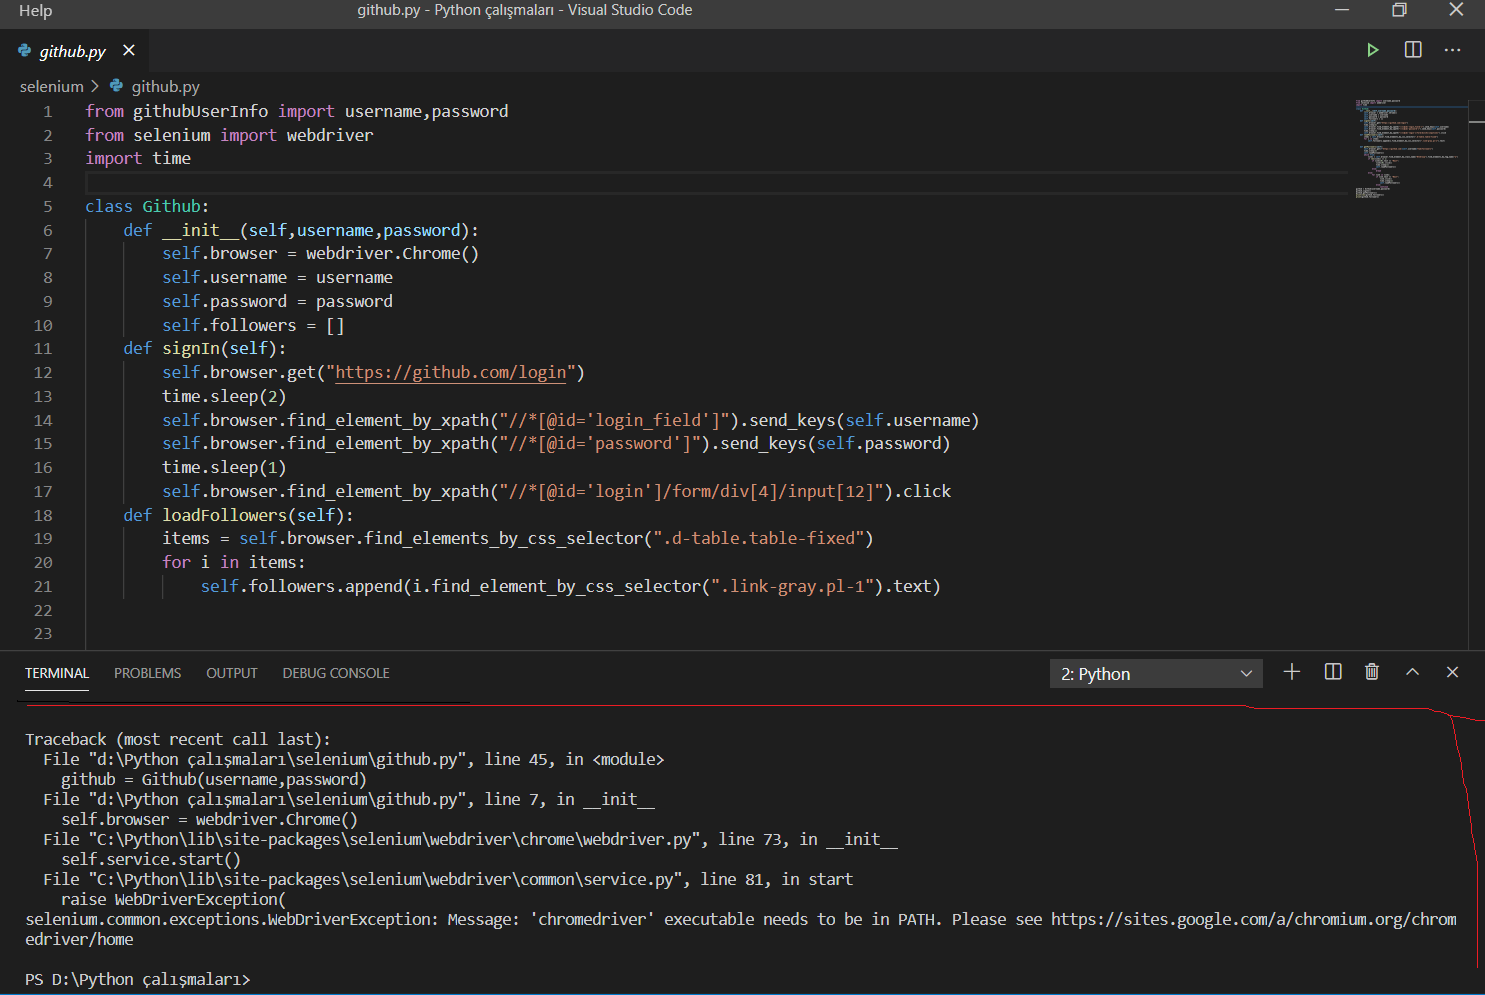The height and width of the screenshot is (995, 1485).
Task: Click the Python file icon on github.py tab
Action: [x=25, y=50]
